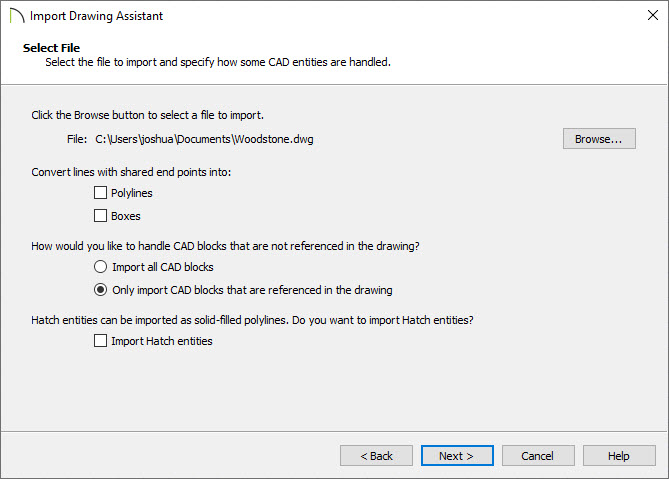Click the Only import CAD blocks label text

pos(252,290)
